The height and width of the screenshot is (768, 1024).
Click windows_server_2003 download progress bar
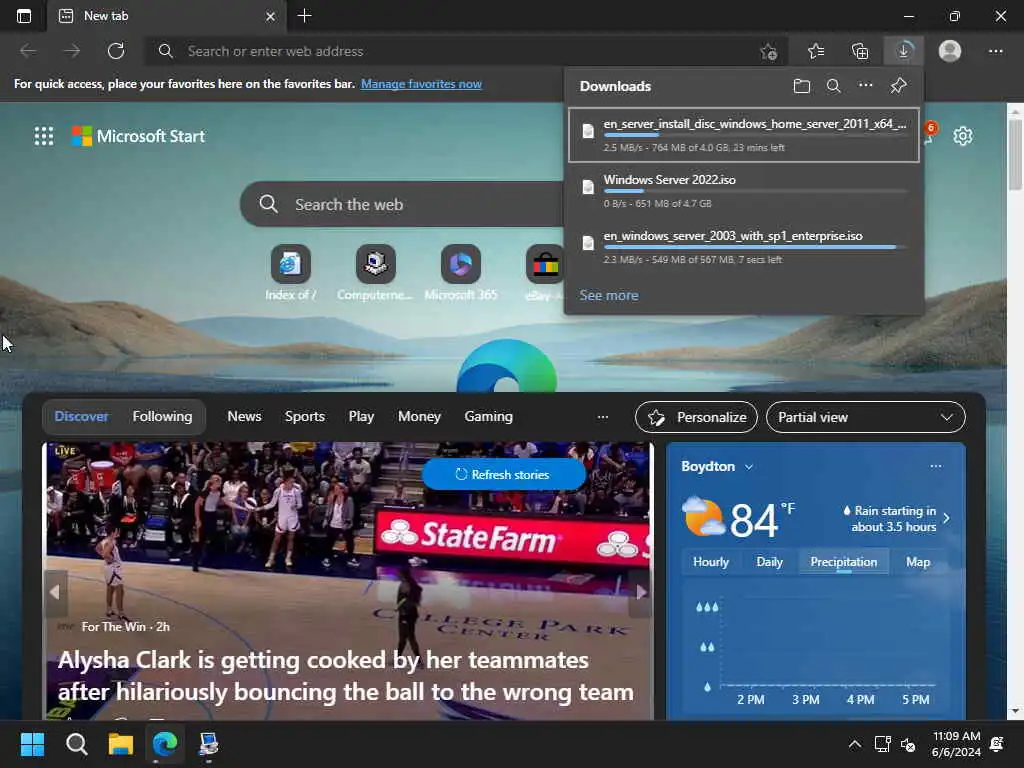tap(756, 248)
